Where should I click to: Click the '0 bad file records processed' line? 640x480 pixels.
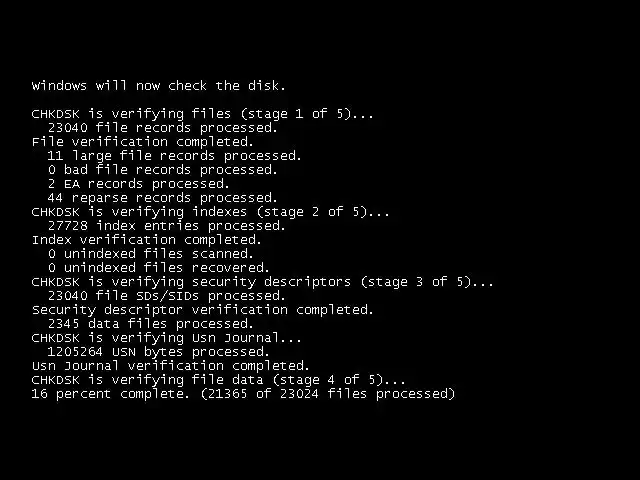point(163,170)
